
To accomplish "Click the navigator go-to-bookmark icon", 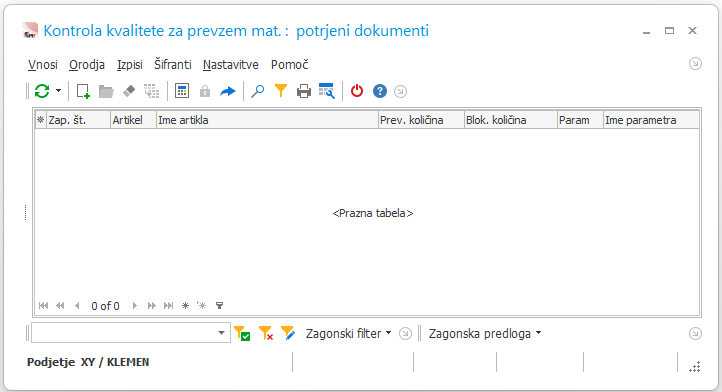I will click(202, 305).
